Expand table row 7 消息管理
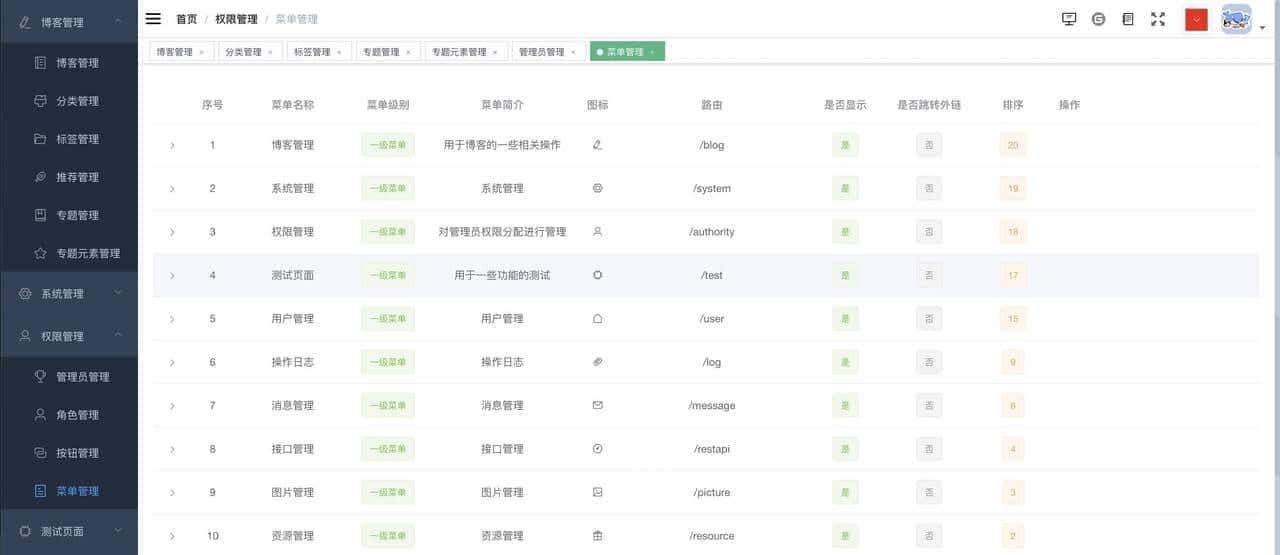1280x555 pixels. (172, 406)
